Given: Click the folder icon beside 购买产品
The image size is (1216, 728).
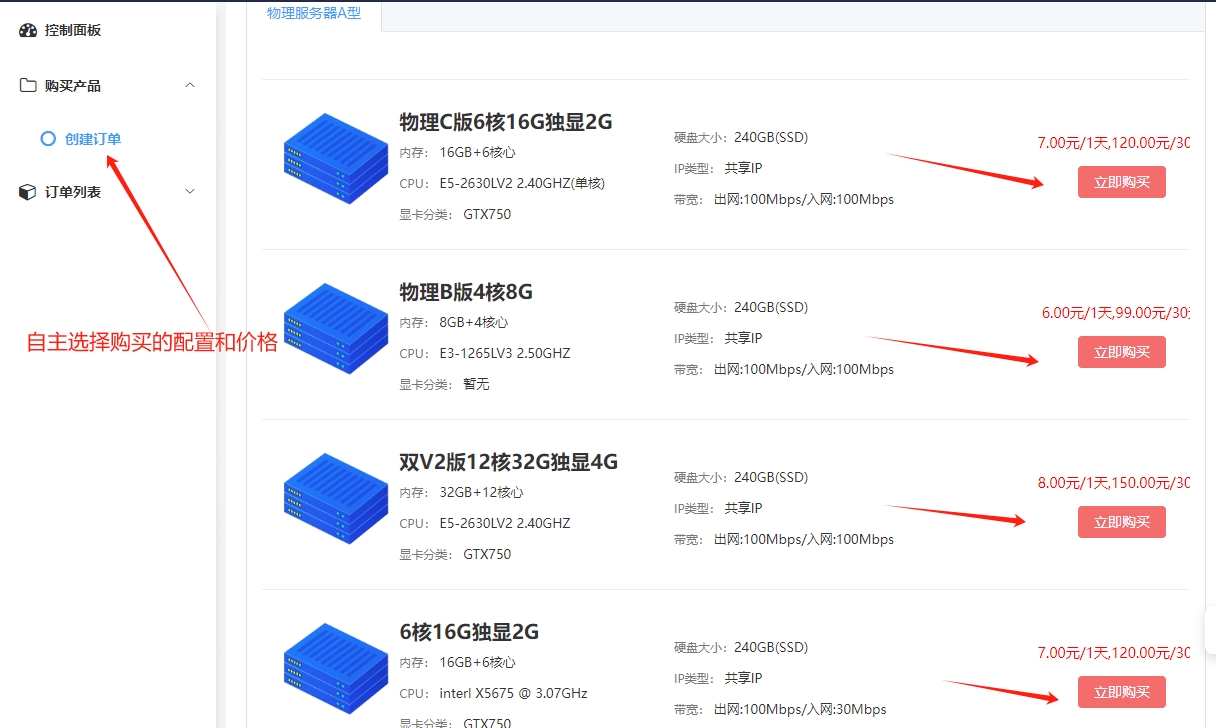Looking at the screenshot, I should pos(28,86).
